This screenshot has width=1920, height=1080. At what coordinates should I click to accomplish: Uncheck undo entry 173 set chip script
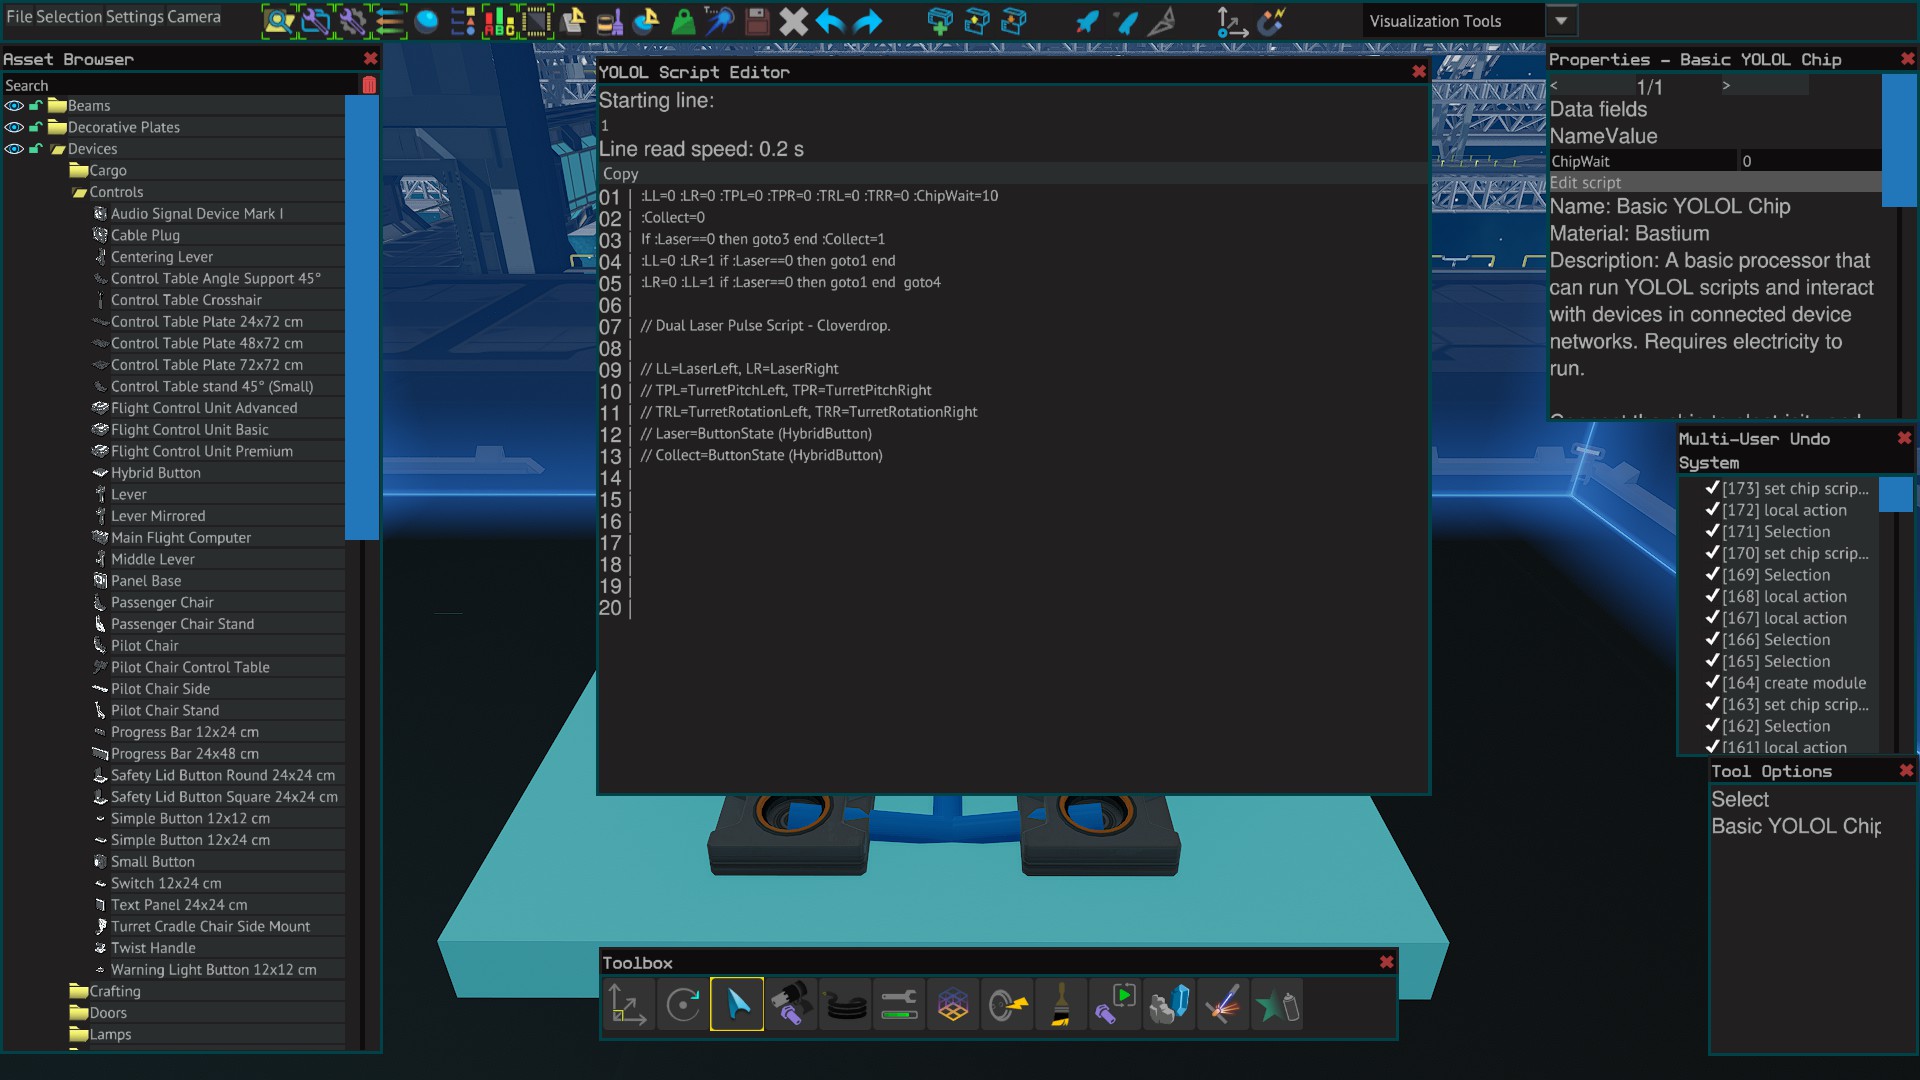point(1712,488)
